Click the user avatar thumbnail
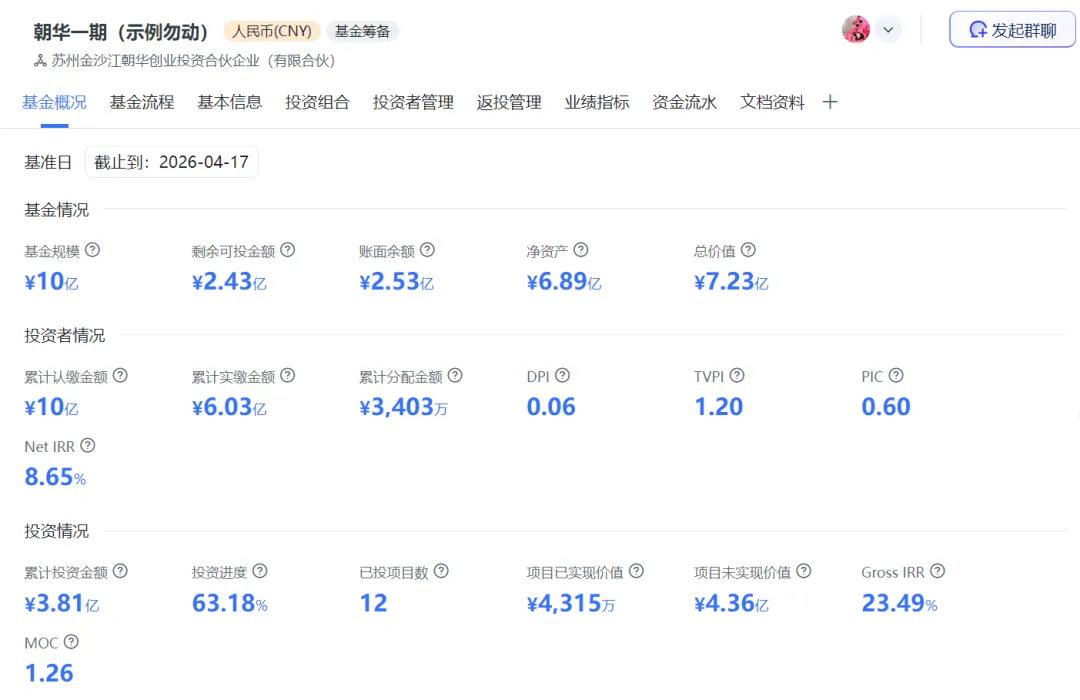The width and height of the screenshot is (1080, 700). click(856, 29)
